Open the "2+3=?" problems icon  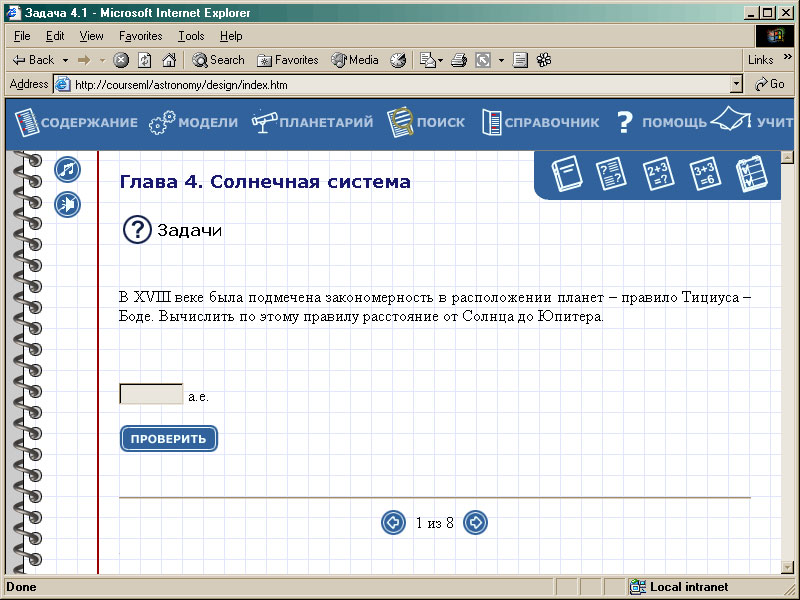point(657,175)
